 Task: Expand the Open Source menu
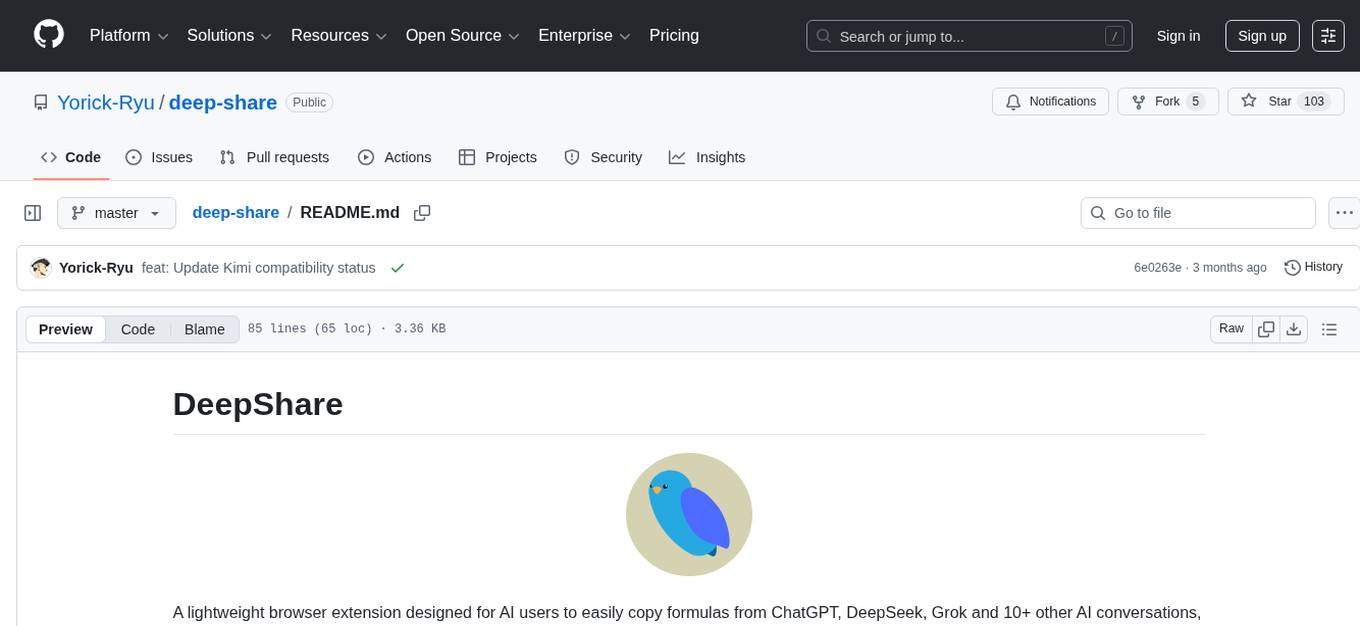(461, 35)
